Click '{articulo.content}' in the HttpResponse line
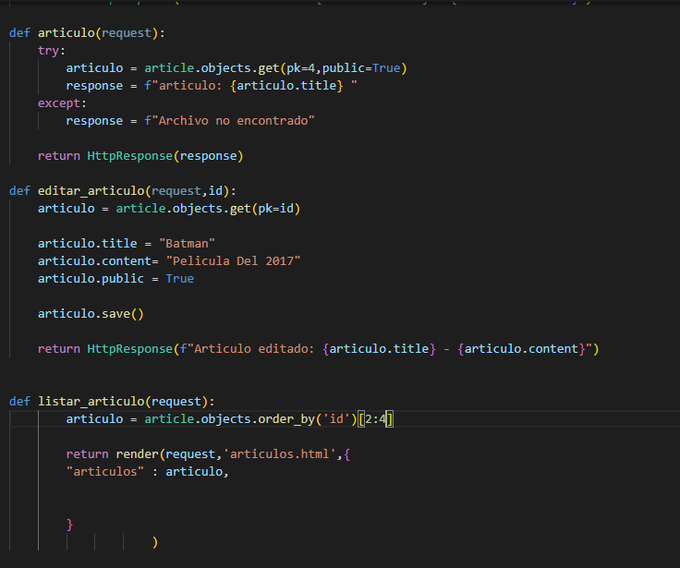Screen dimensions: 680x568 [x=522, y=349]
